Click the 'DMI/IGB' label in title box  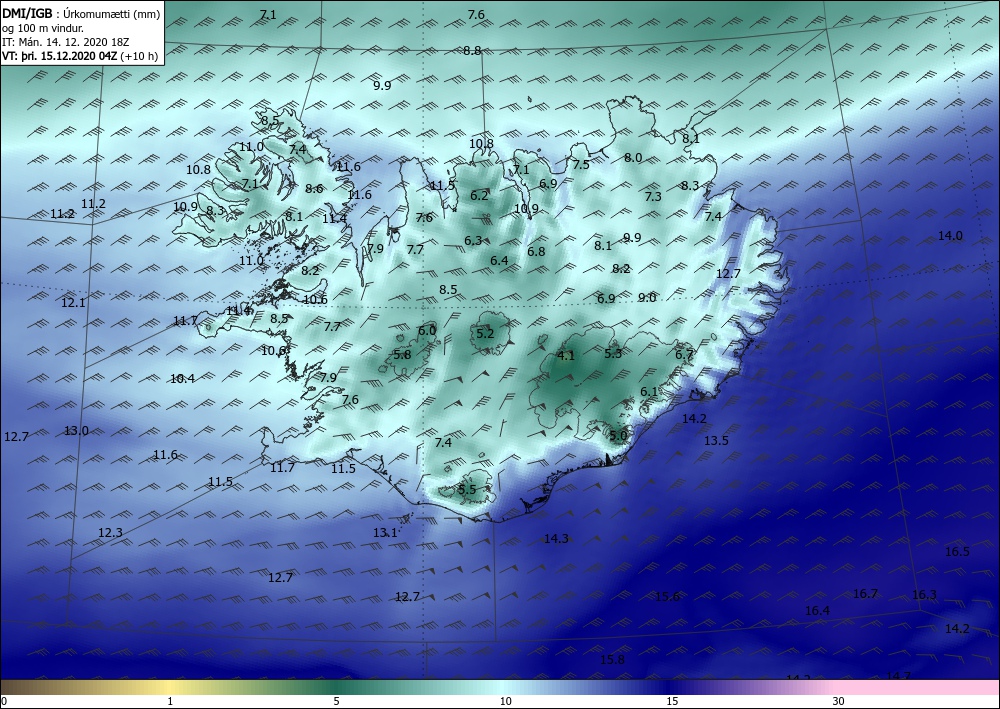pos(27,13)
